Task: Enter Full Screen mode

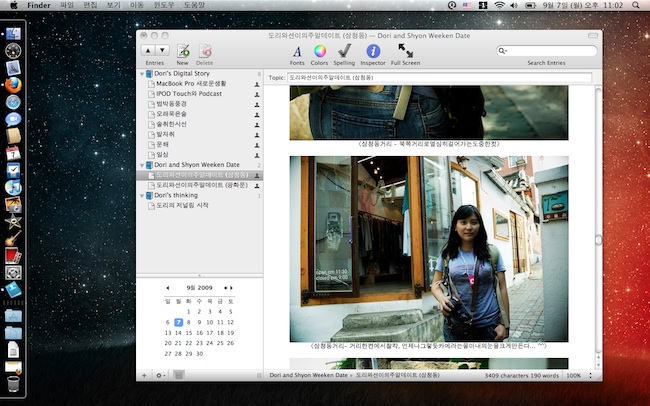Action: 405,55
